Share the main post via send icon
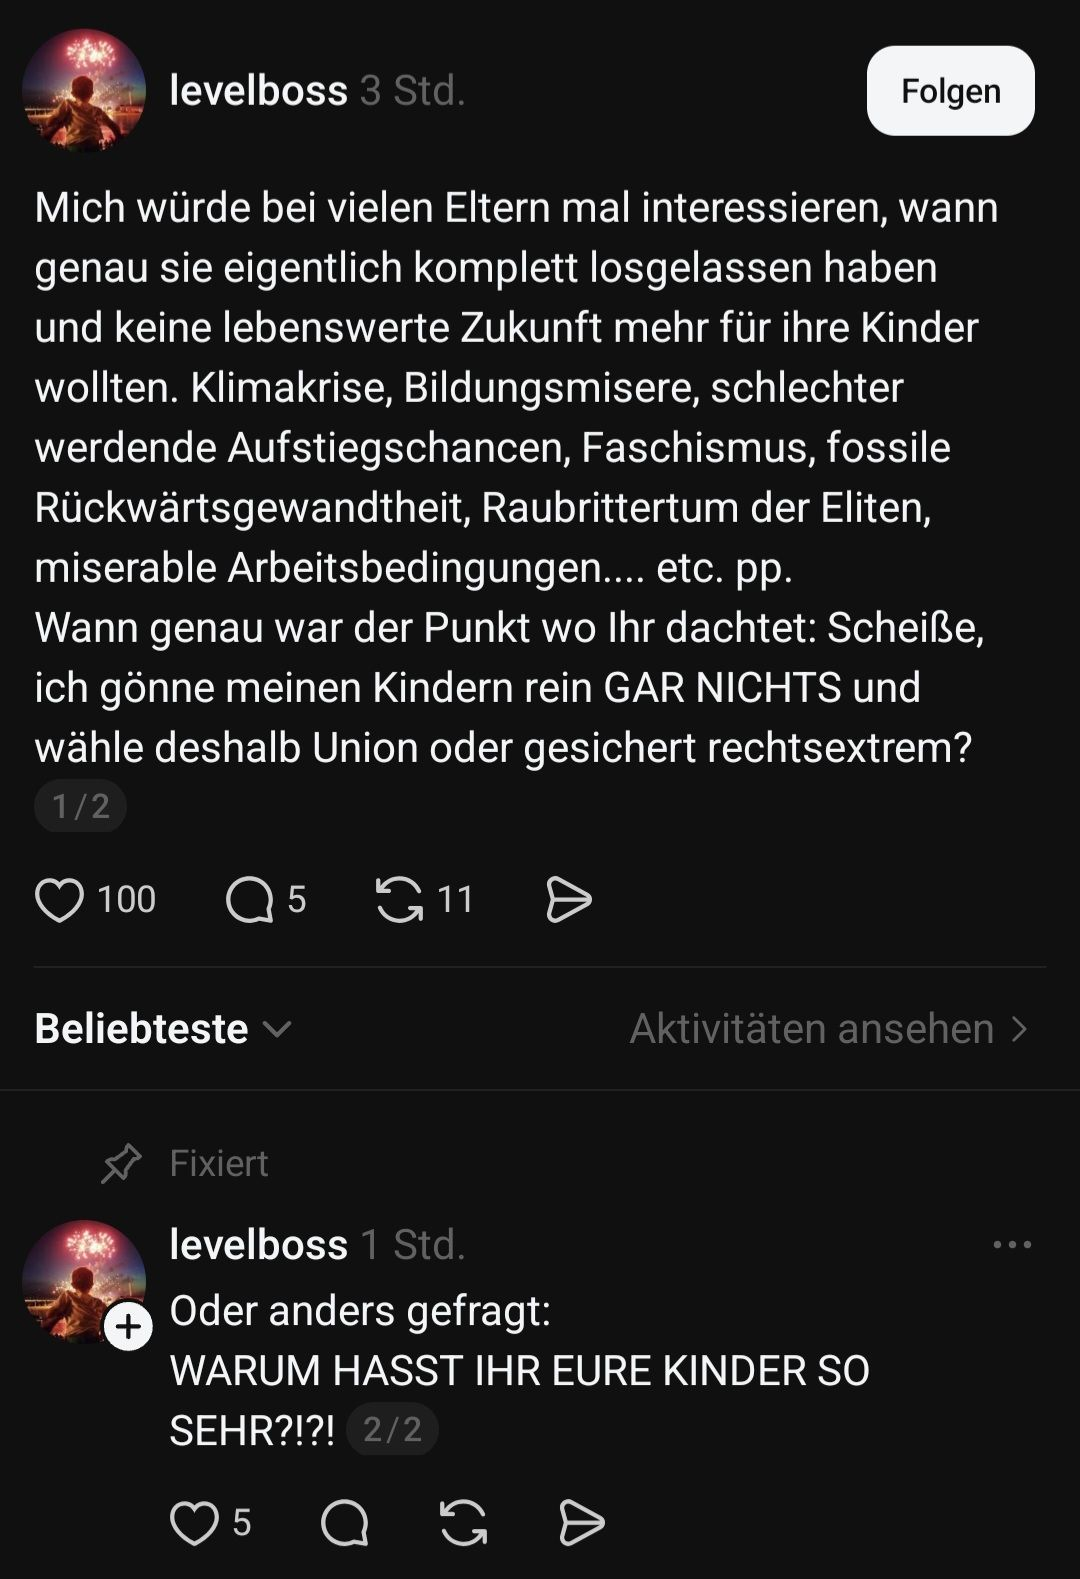 coord(569,899)
